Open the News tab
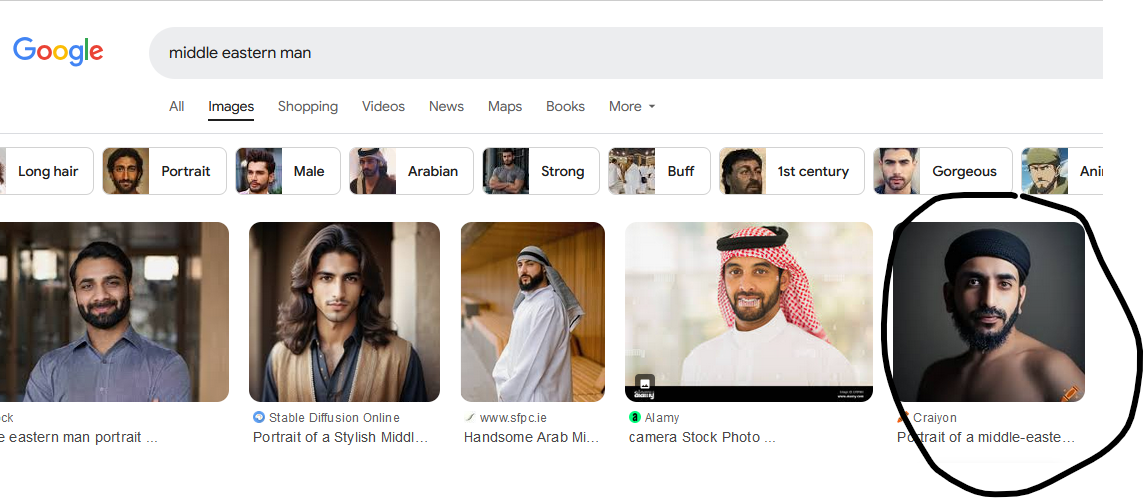Viewport: 1144px width, 499px height. tap(446, 107)
